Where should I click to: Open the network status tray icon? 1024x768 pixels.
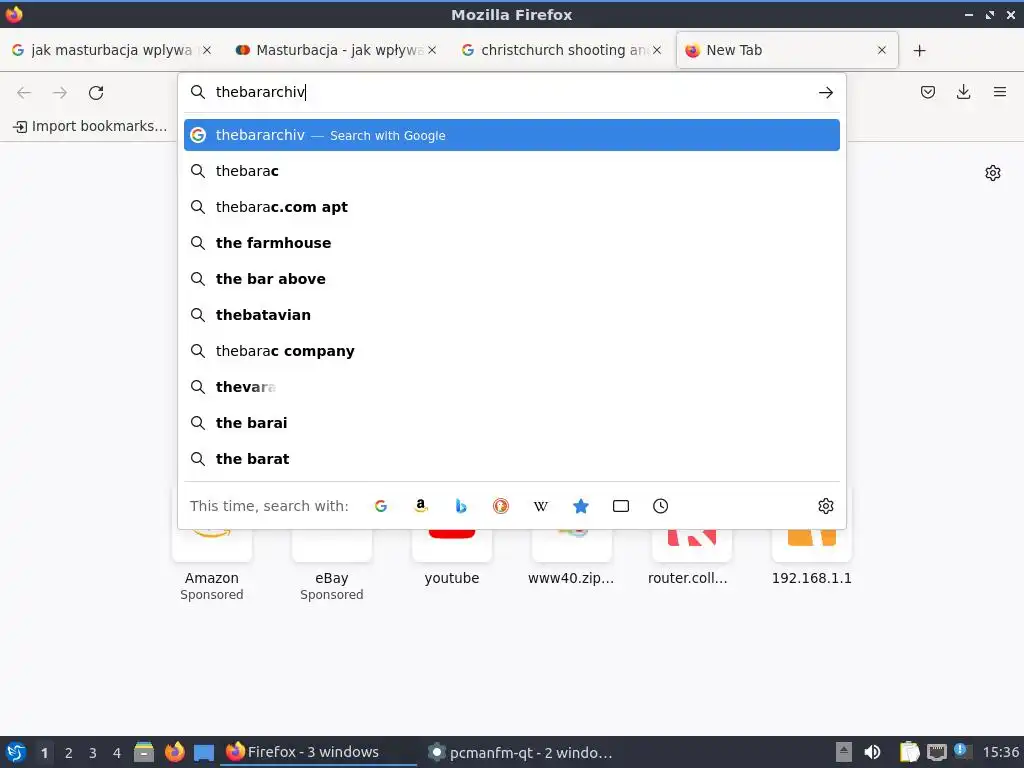click(x=936, y=752)
